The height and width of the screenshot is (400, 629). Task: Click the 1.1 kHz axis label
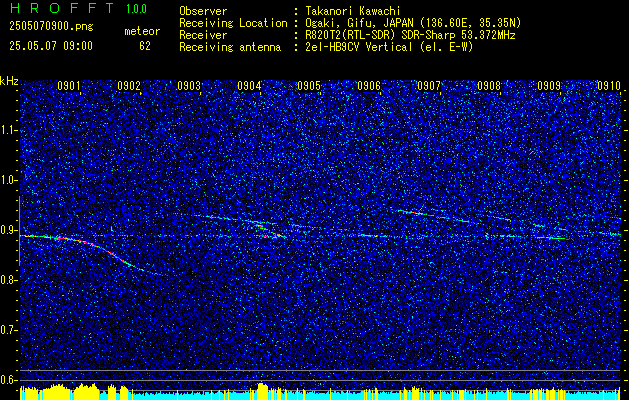tap(8, 130)
